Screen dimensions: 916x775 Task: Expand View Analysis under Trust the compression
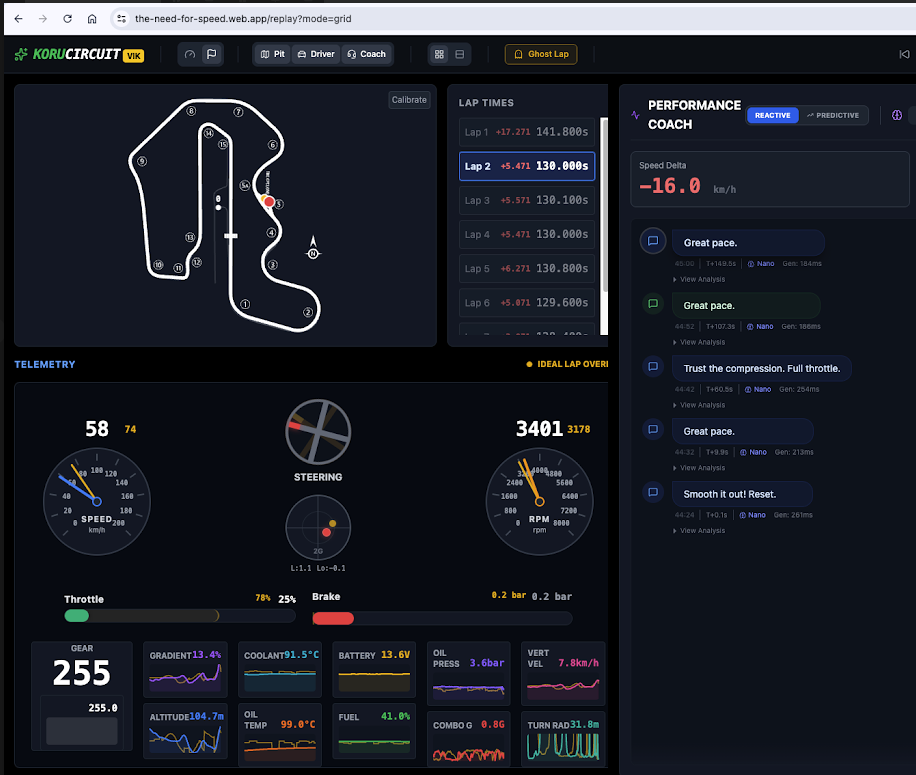[x=699, y=405]
